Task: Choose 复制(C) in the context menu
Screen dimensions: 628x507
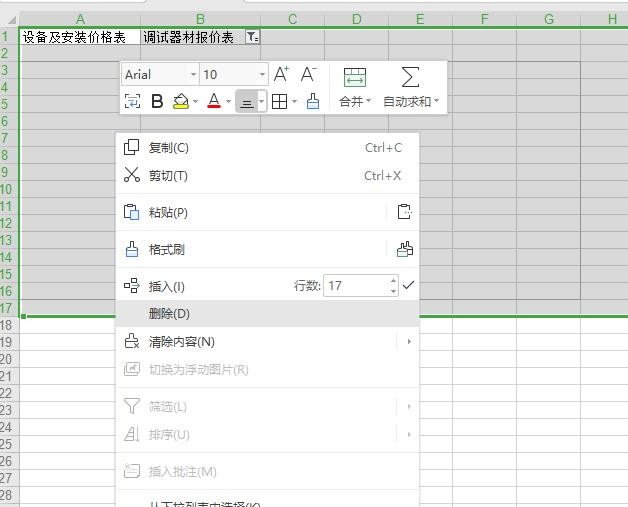Action: pos(168,148)
